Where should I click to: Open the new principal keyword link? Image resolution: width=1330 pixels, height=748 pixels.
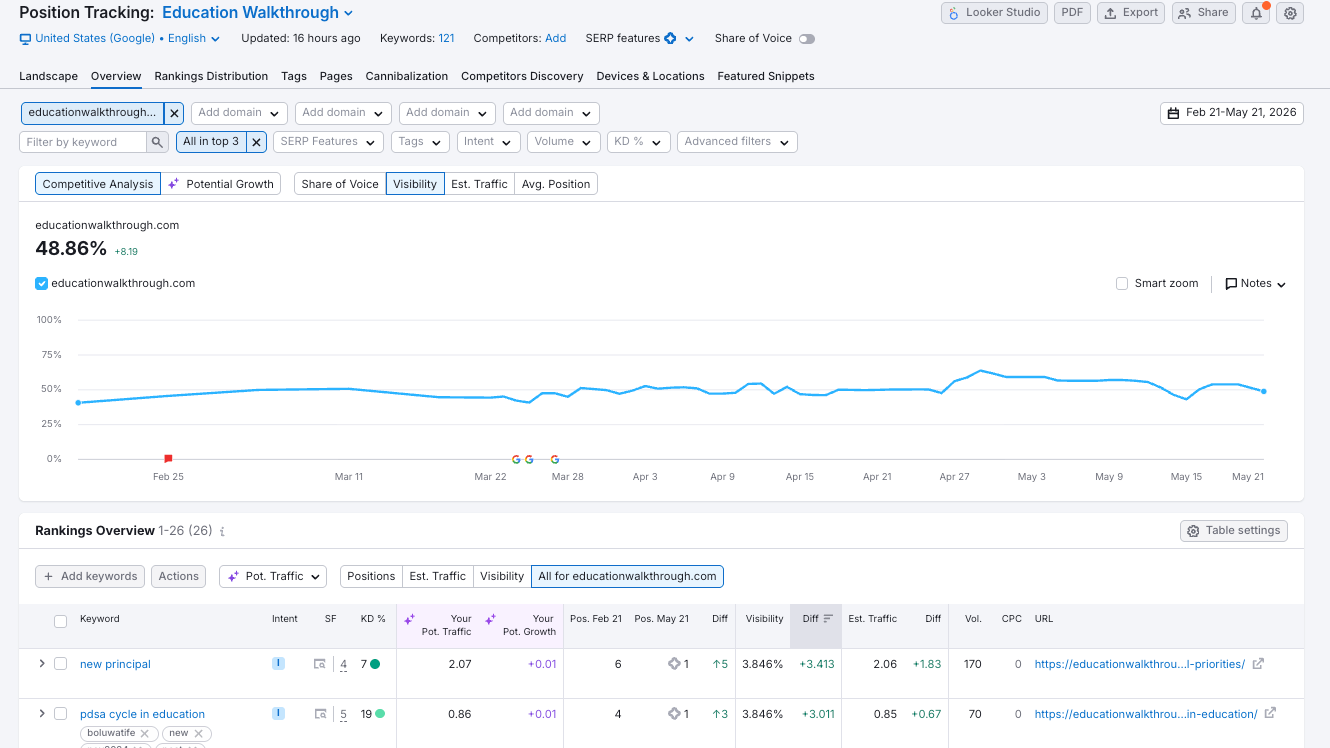point(115,664)
